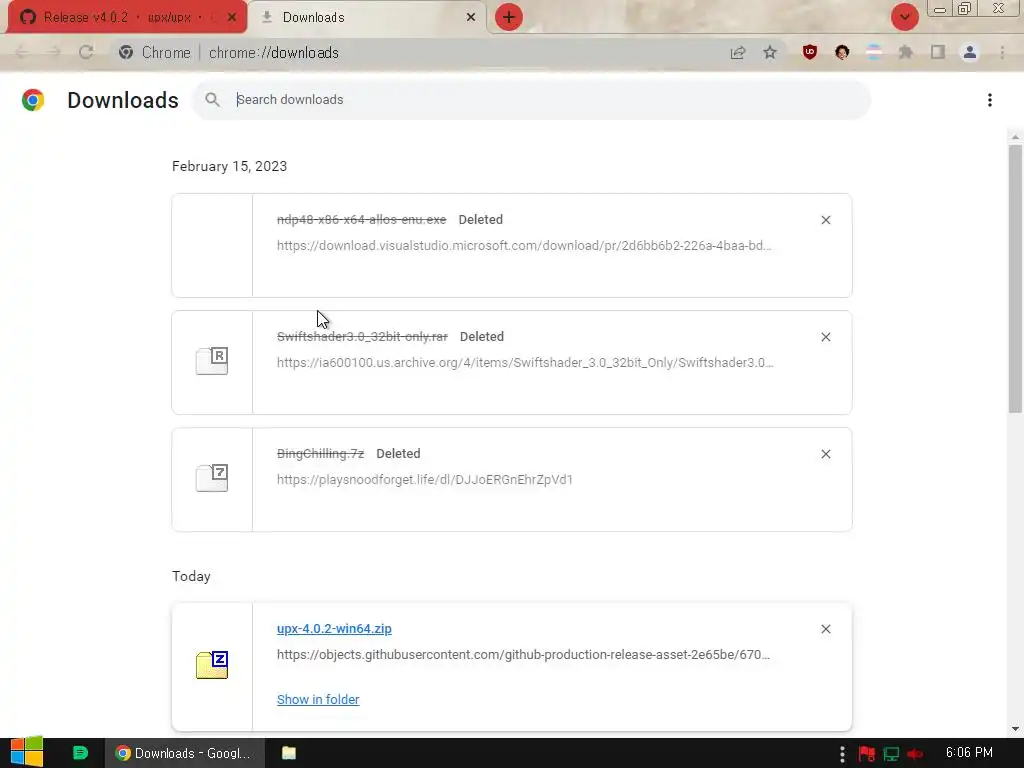
Task: Click the scrollbar down arrow
Action: coord(1015,729)
